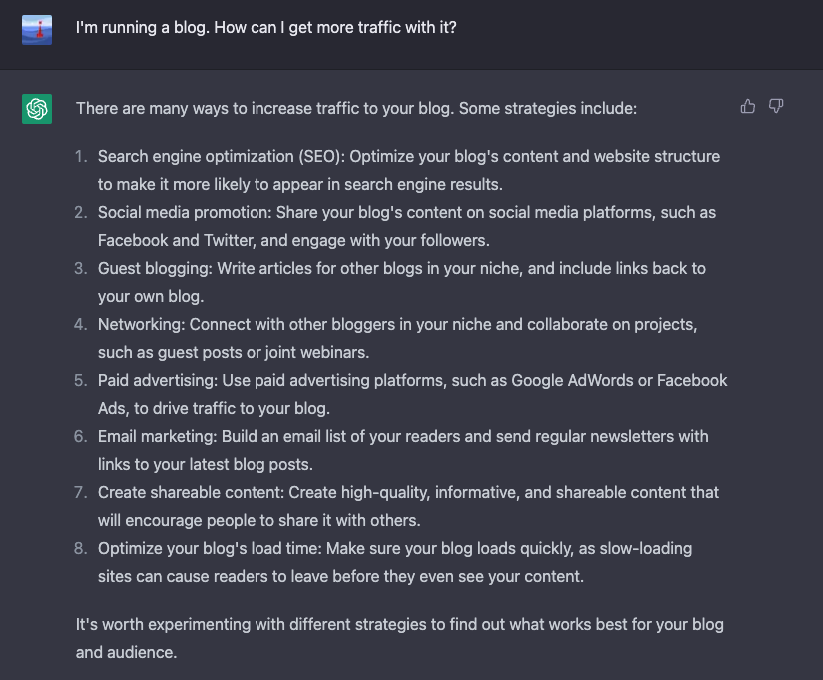Click the thumbs down icon on the response
Screen dimensions: 823x680
tap(776, 107)
